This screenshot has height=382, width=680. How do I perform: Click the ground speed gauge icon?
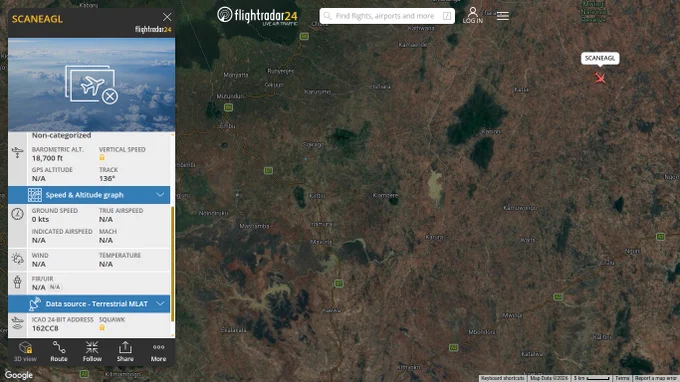(x=17, y=214)
